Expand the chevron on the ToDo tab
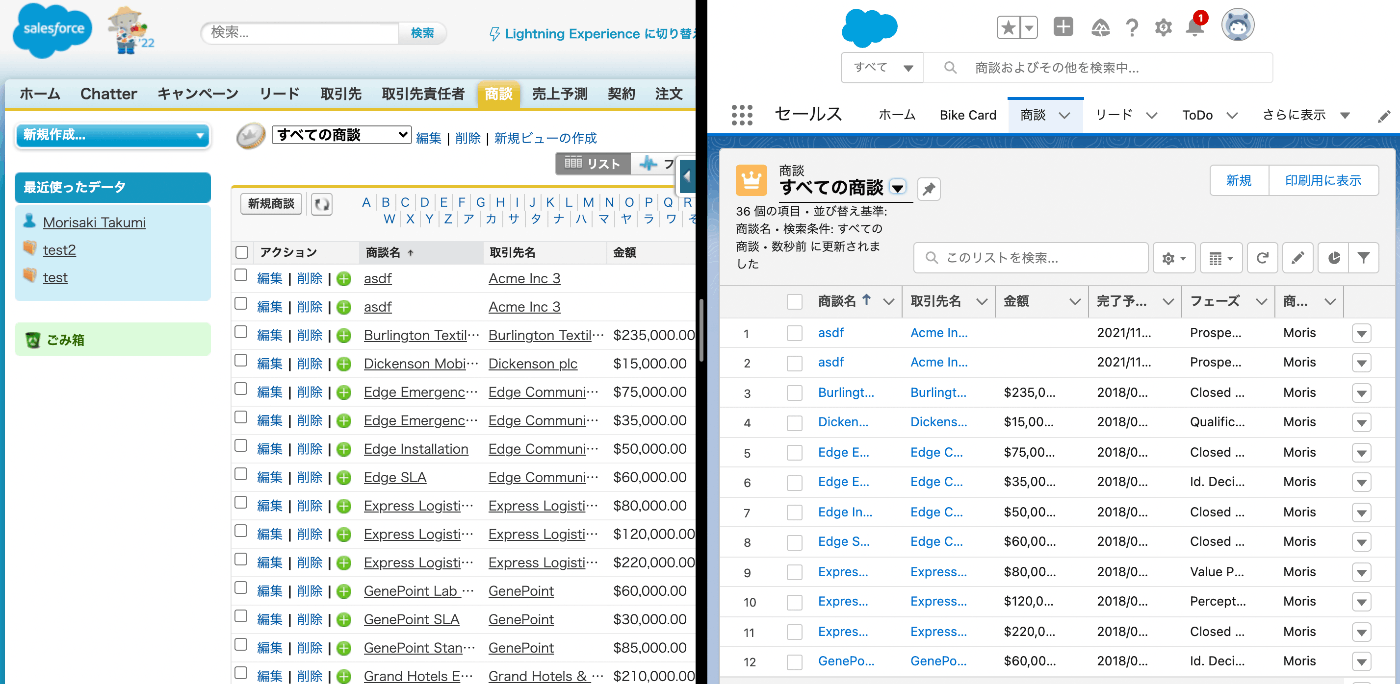1400x684 pixels. click(1232, 116)
